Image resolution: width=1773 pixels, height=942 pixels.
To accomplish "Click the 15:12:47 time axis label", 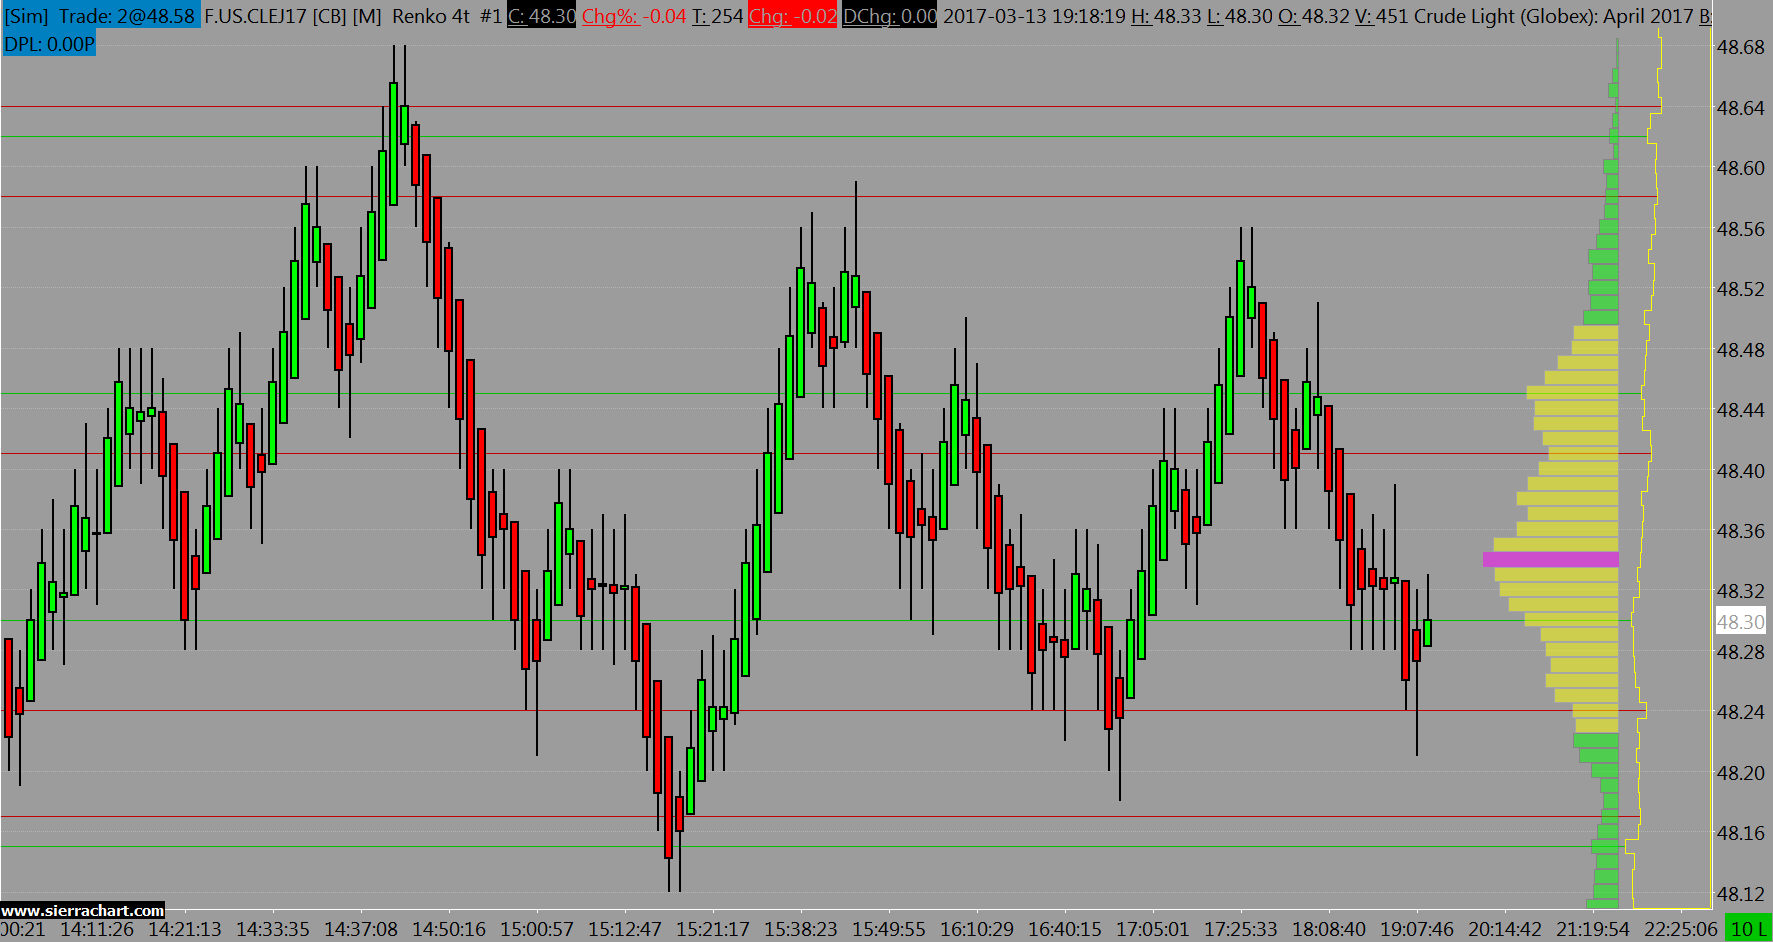I will tap(625, 929).
